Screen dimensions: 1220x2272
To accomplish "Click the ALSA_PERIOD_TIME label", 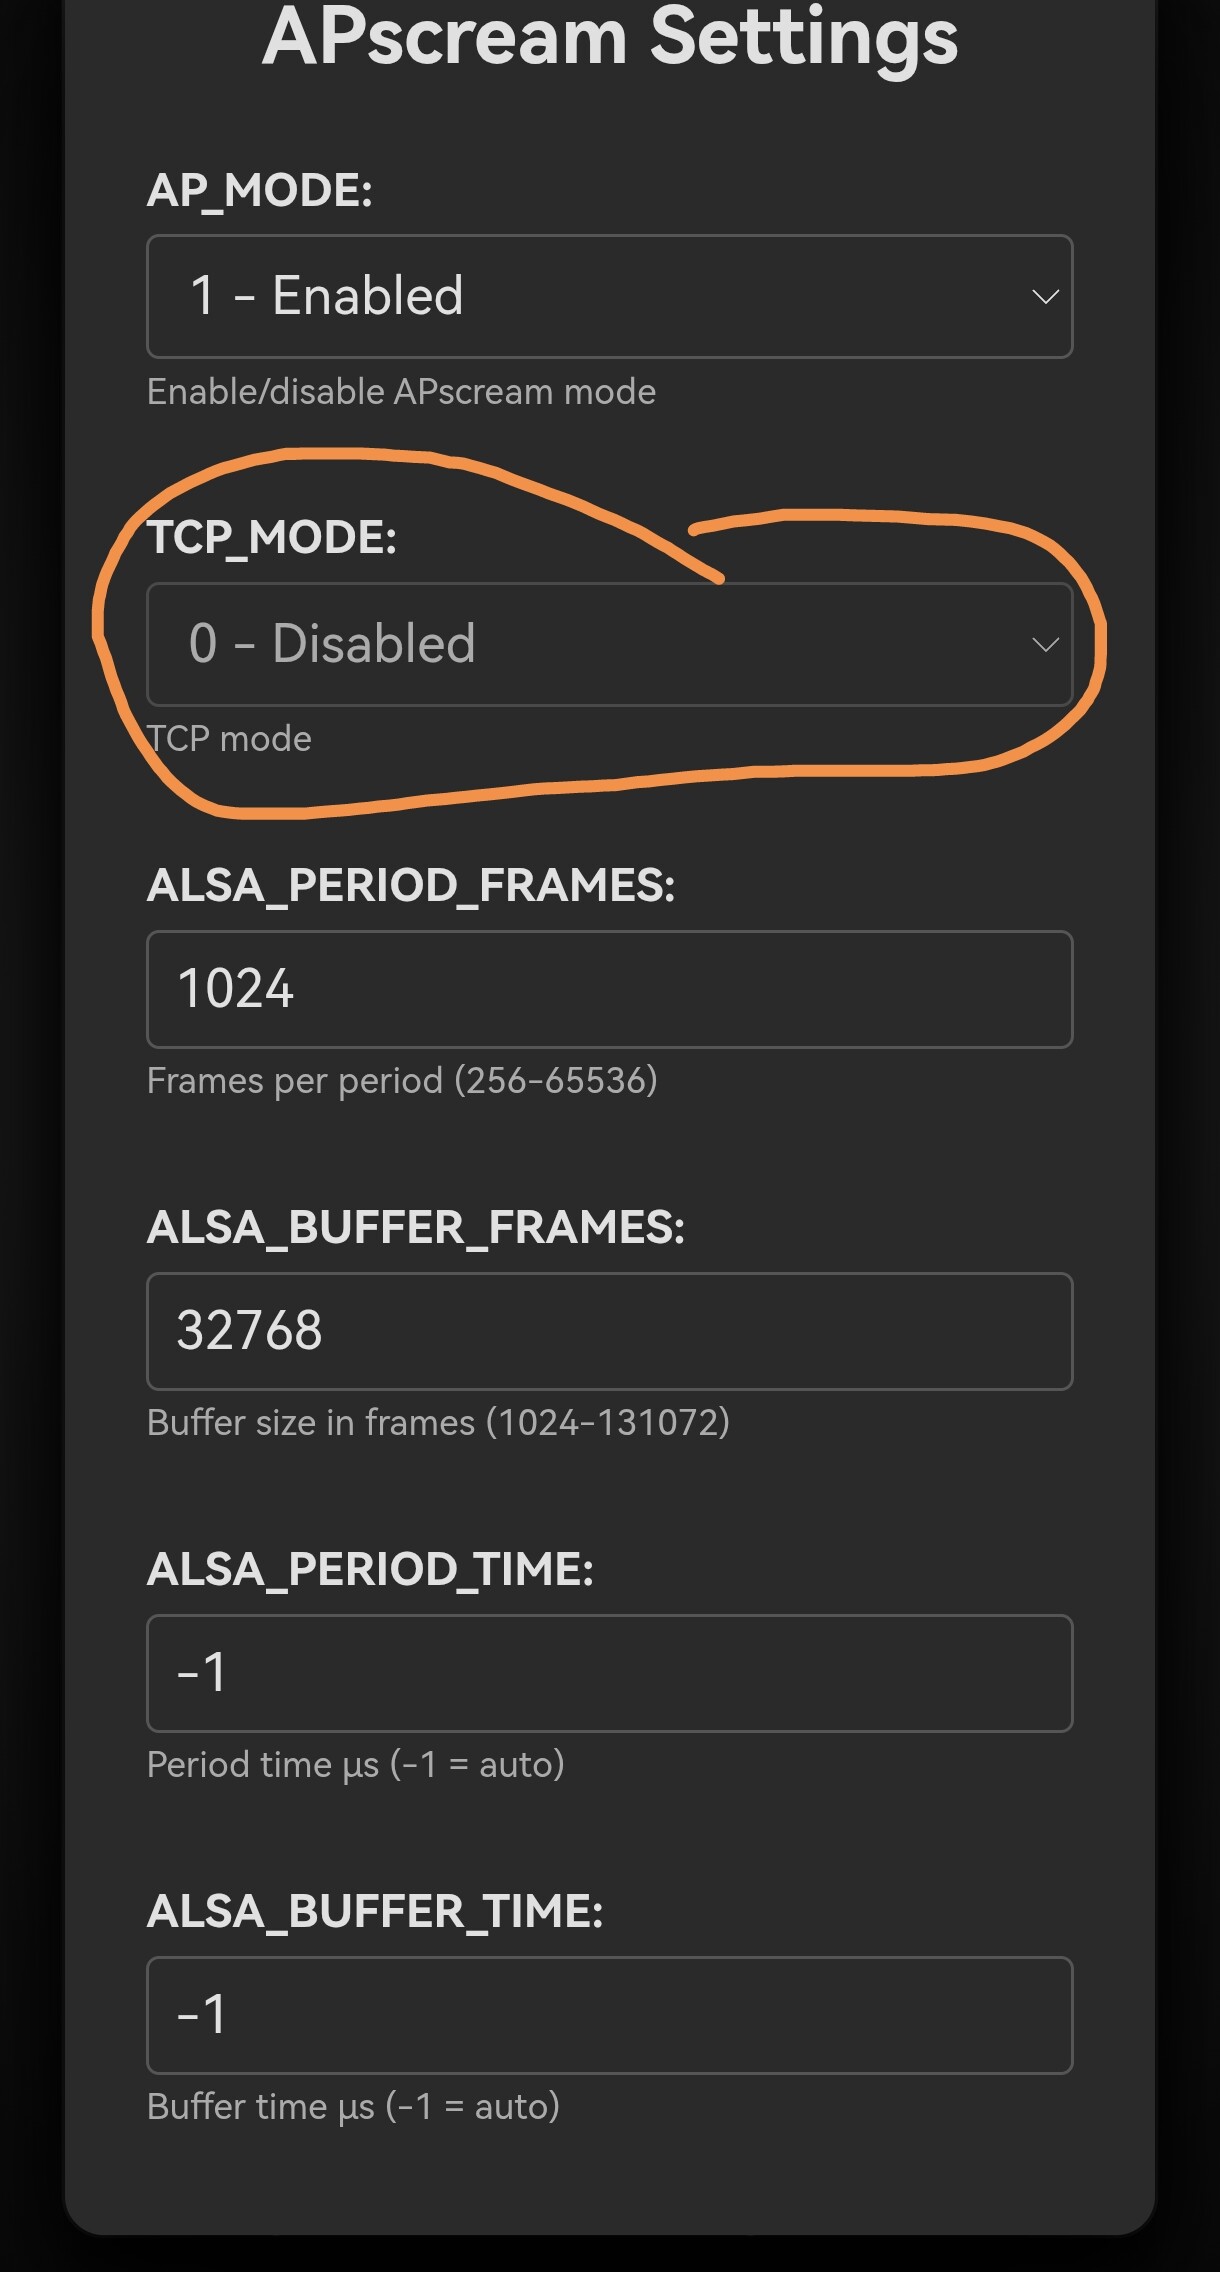I will 370,1570.
